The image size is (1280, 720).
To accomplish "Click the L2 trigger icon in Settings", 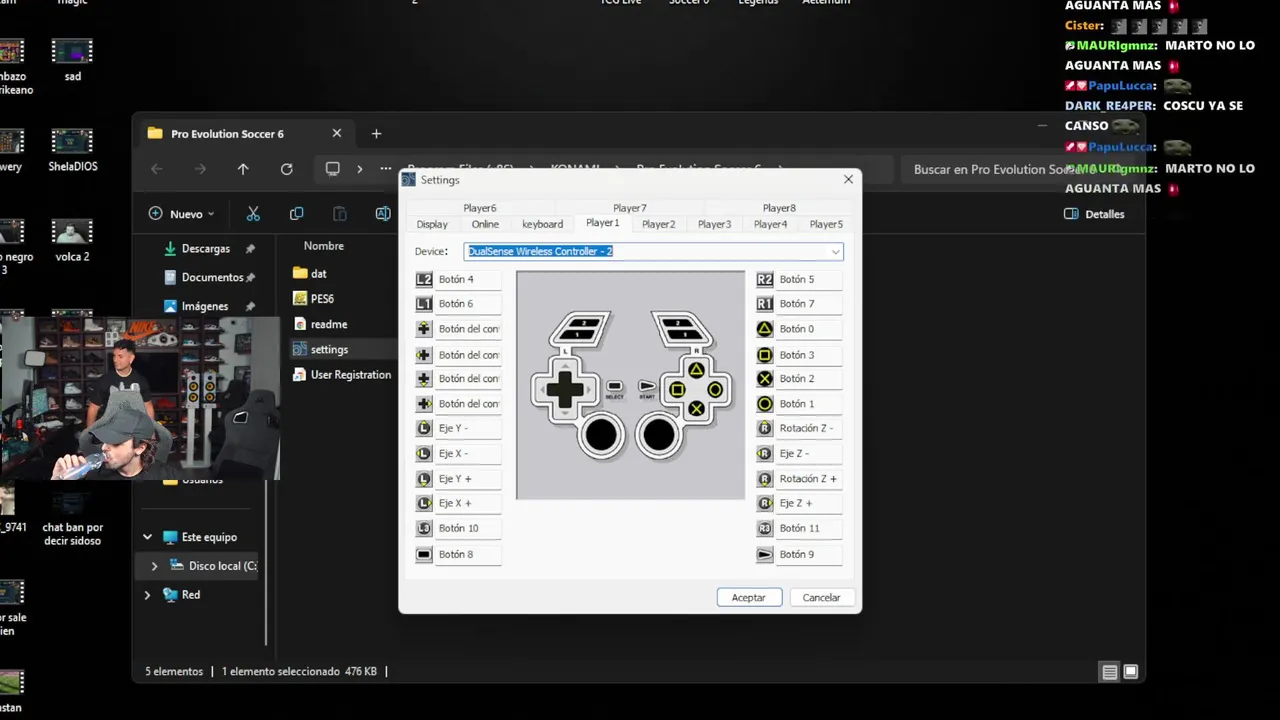I will [x=424, y=279].
